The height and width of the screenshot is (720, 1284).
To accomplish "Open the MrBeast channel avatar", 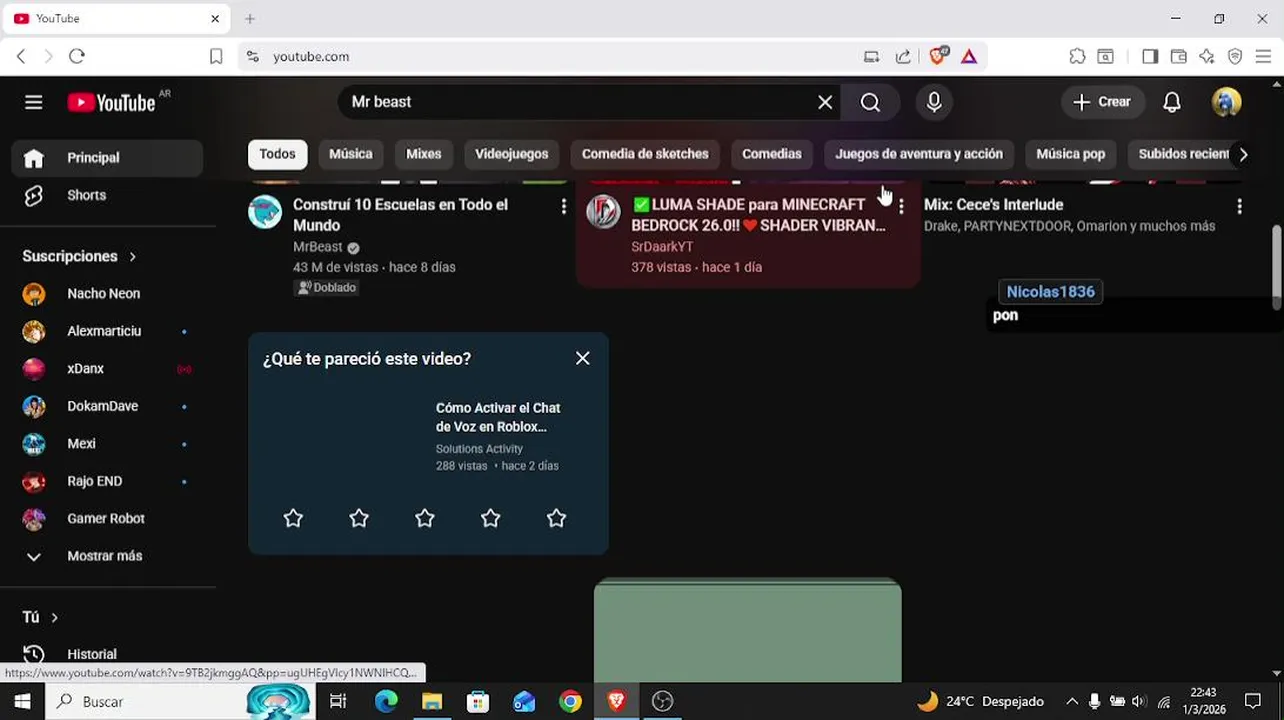I will [265, 212].
